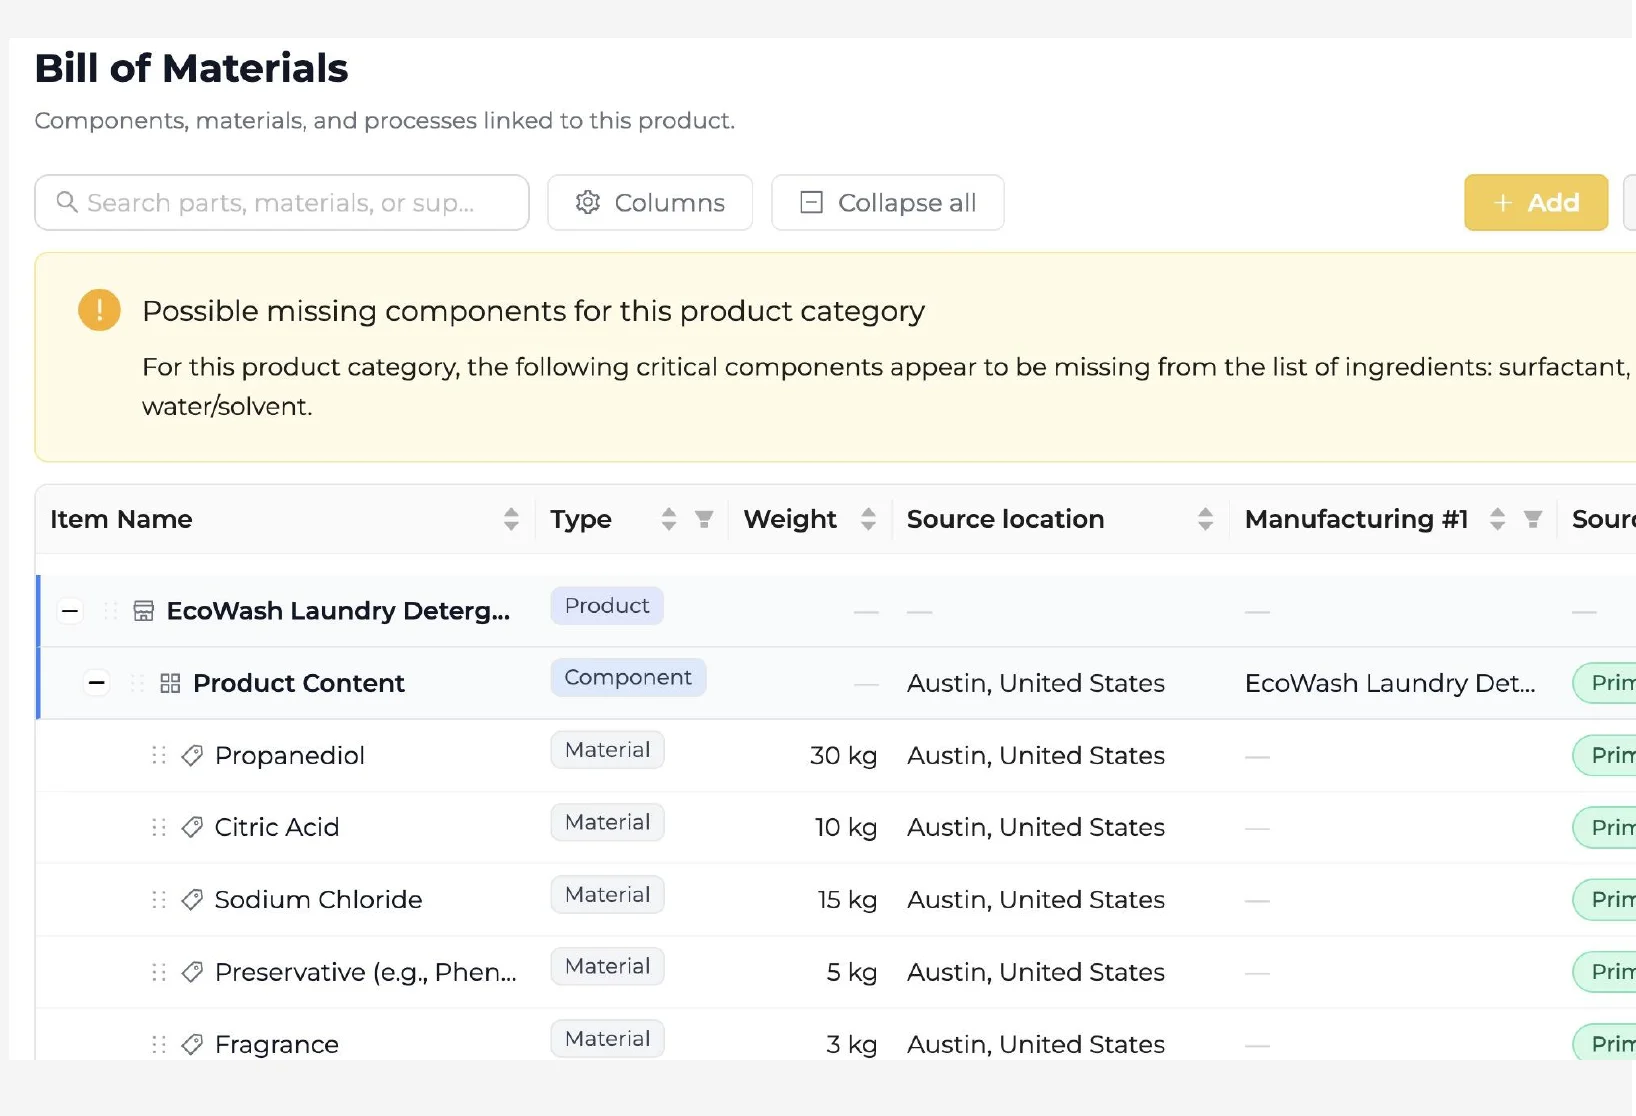Collapse the Product Content row
Viewport: 1636px width, 1116px height.
click(x=96, y=683)
